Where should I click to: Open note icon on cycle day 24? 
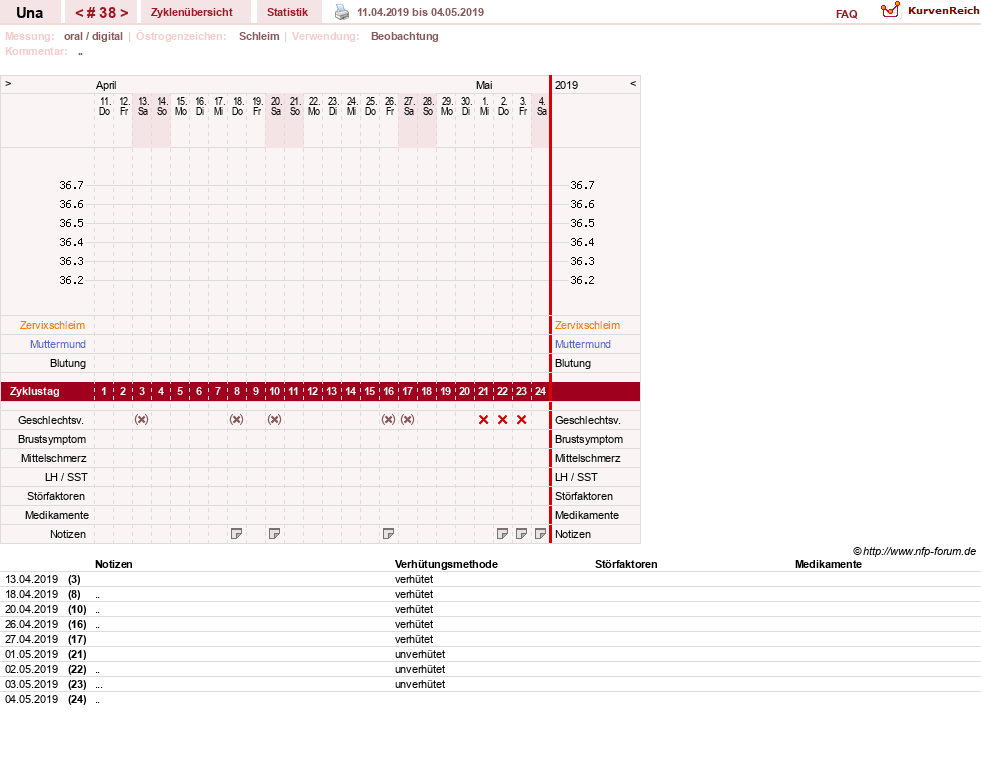coord(541,533)
